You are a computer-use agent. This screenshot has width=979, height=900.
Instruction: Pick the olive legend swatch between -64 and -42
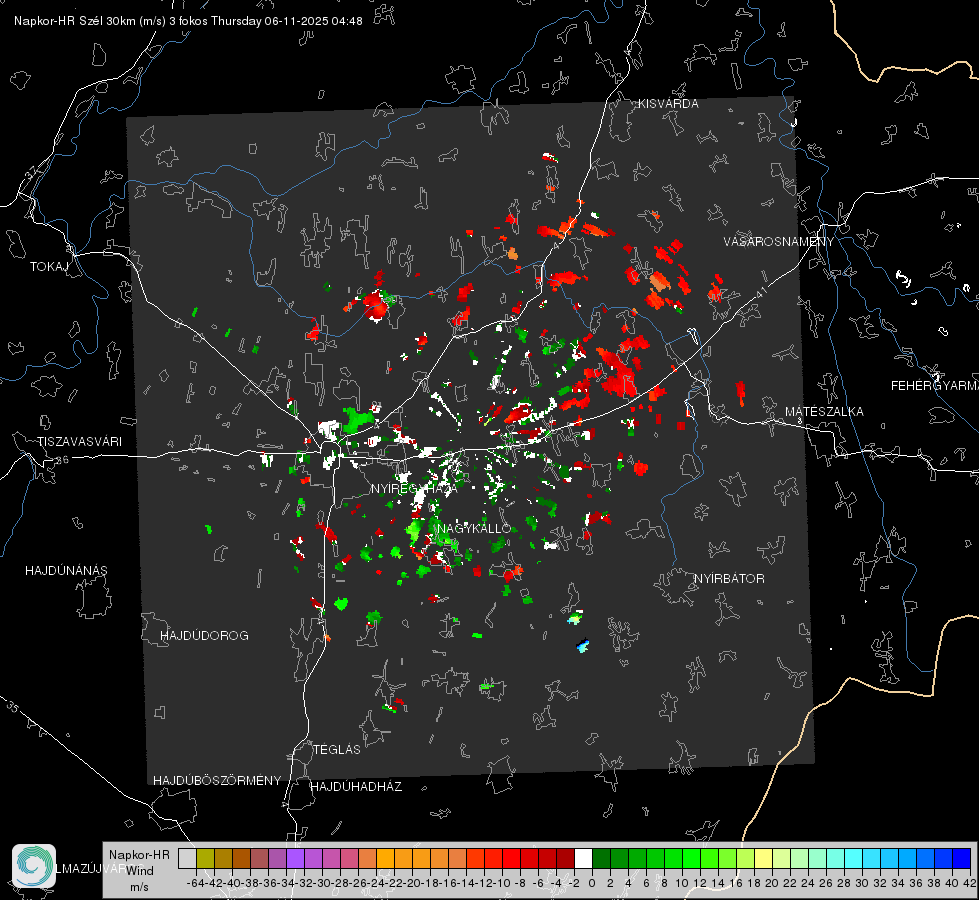(x=205, y=858)
